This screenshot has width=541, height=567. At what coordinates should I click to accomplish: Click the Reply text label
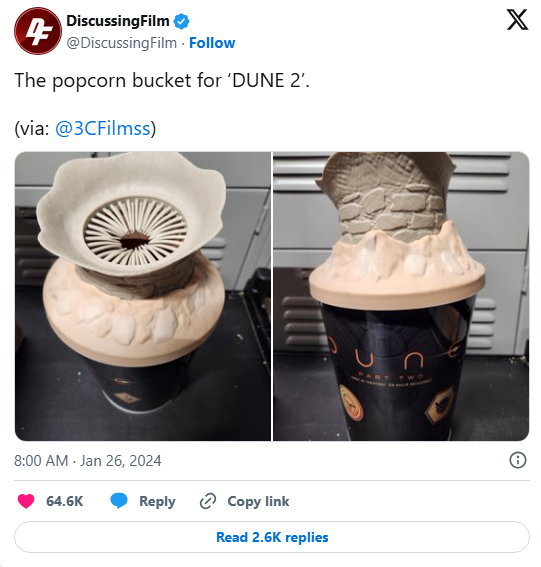[157, 502]
